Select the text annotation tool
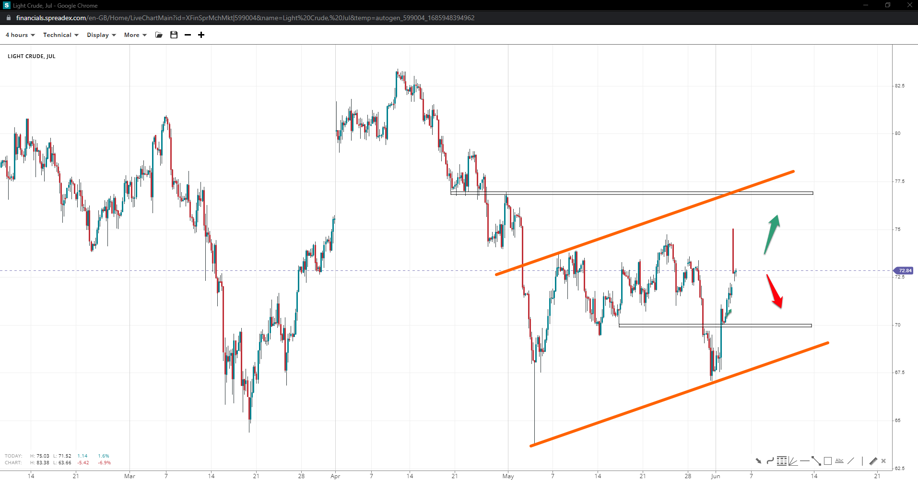The height and width of the screenshot is (483, 918). (839, 461)
